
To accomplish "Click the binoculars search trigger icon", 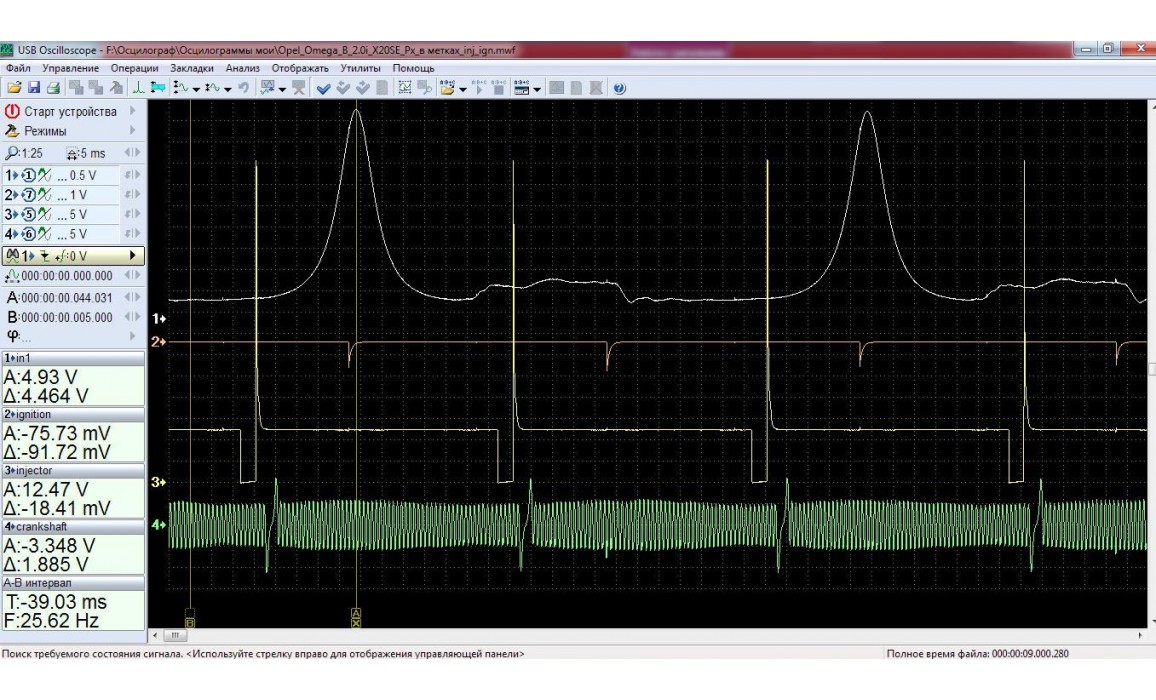I will coord(13,255).
